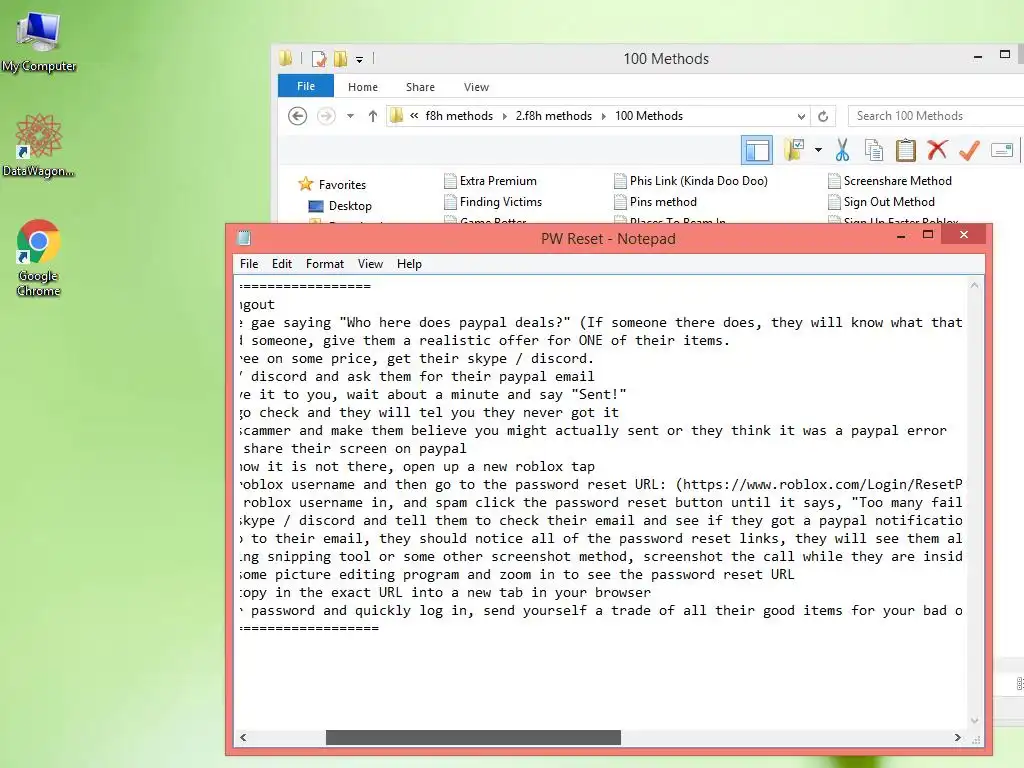The image size is (1024, 768).
Task: Switch to Explorer Home tab
Action: pyautogui.click(x=362, y=87)
